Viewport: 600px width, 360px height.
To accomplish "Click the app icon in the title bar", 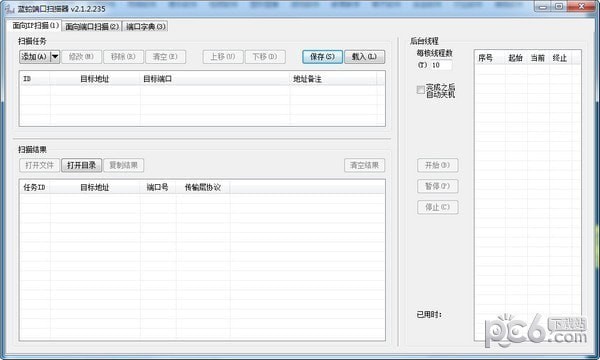I will point(8,8).
